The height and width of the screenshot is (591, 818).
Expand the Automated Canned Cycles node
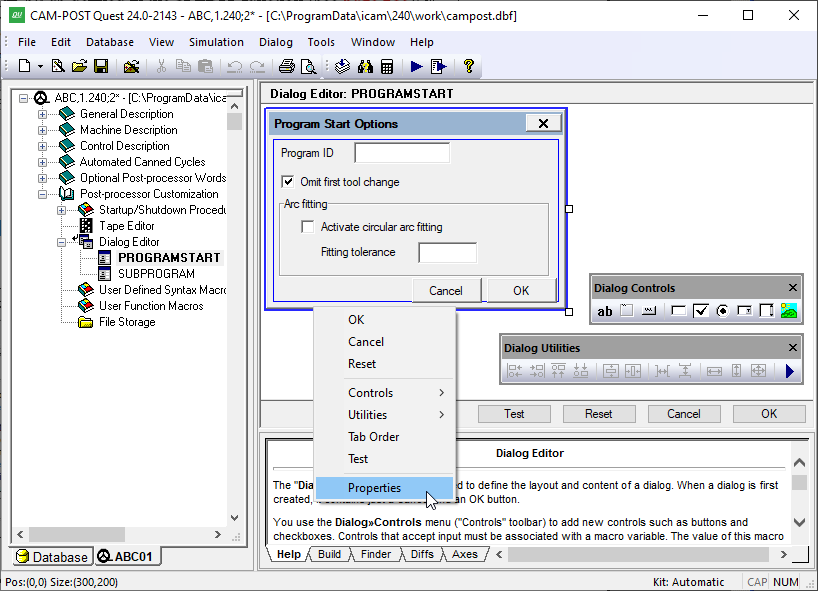(42, 162)
